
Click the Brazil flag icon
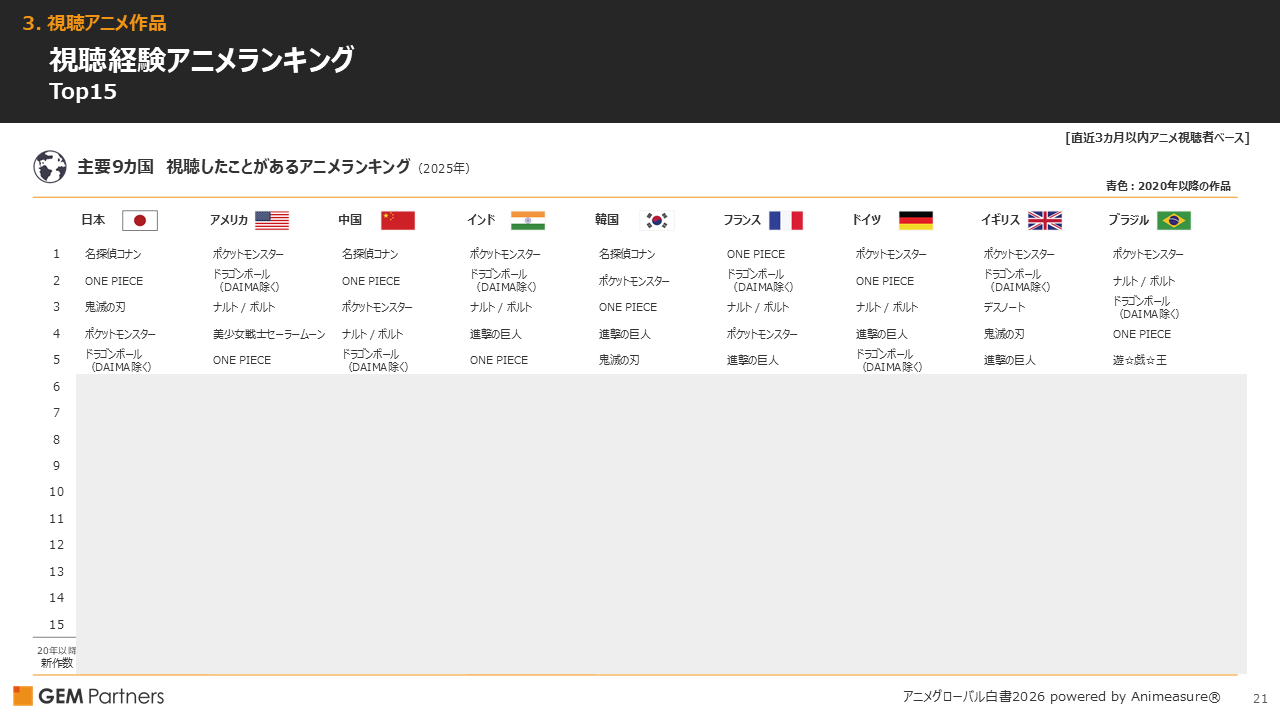pos(1173,220)
